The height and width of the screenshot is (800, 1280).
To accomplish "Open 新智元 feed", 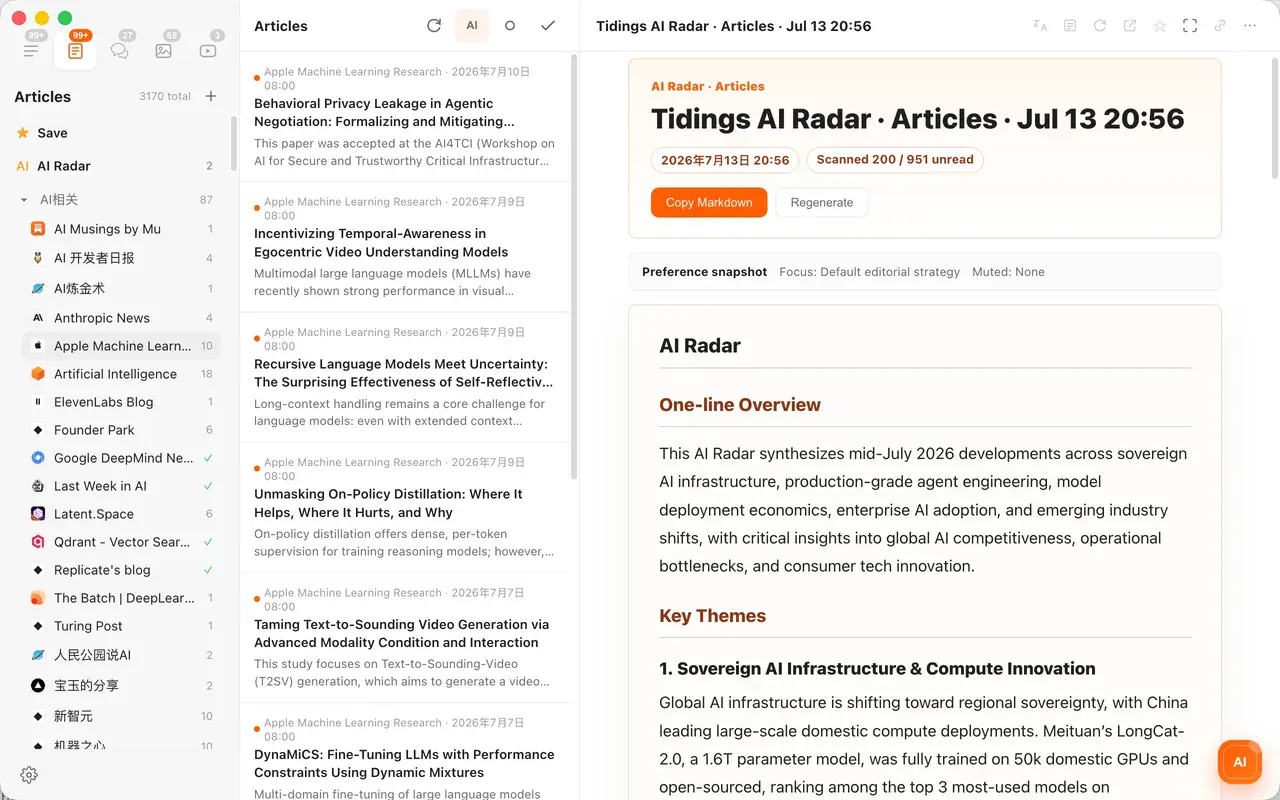I will click(121, 716).
